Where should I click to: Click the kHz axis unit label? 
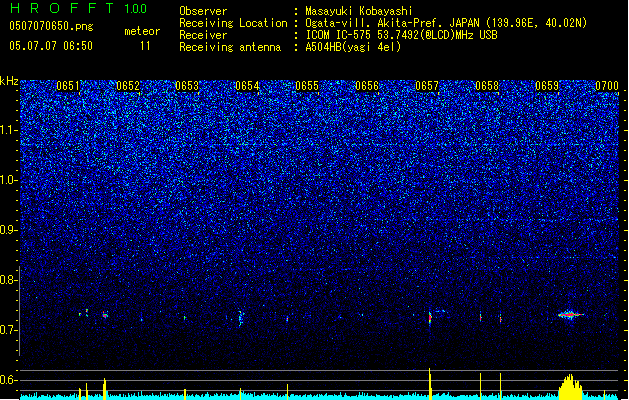(9, 81)
